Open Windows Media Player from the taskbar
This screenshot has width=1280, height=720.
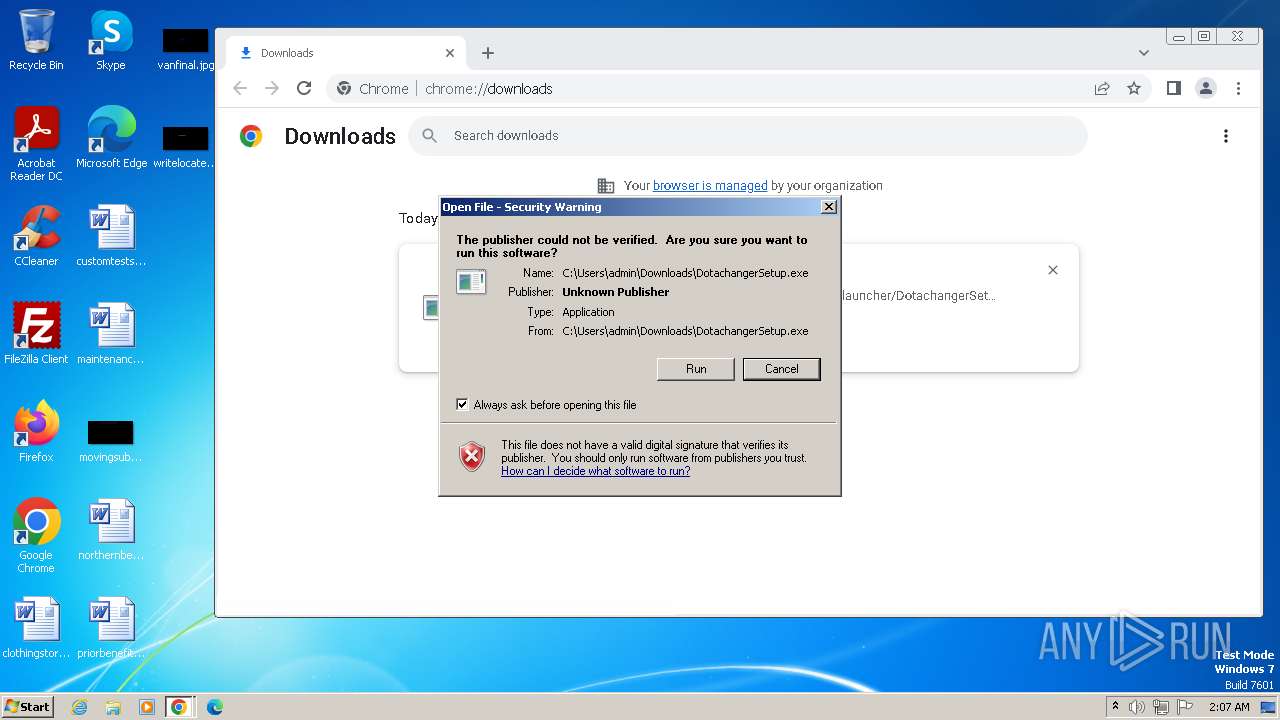(x=146, y=707)
